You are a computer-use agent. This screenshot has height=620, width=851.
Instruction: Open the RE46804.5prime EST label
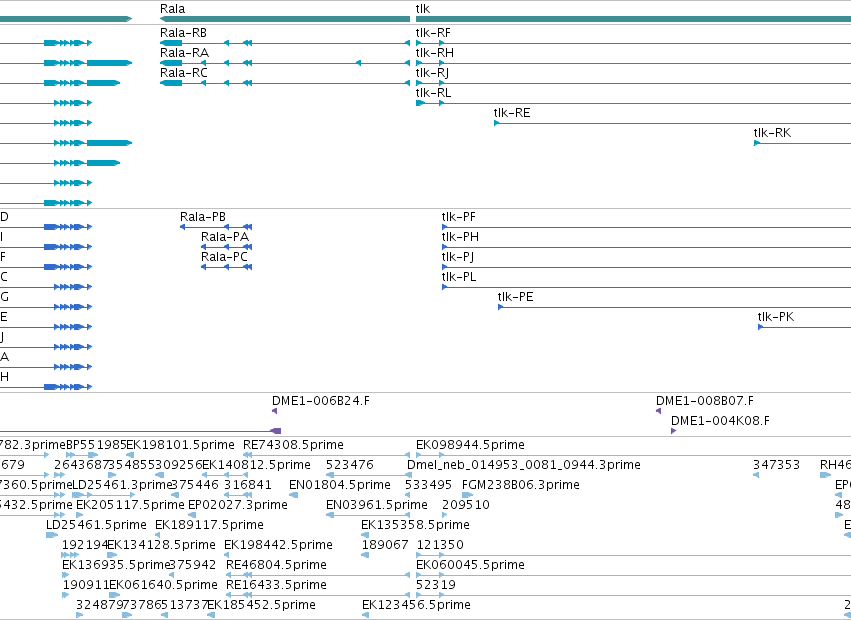click(276, 565)
